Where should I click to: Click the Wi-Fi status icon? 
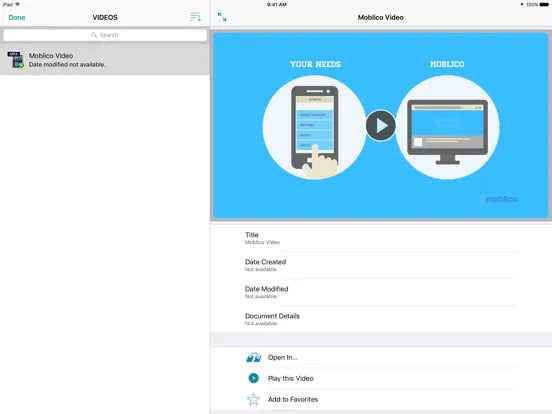(x=17, y=4)
